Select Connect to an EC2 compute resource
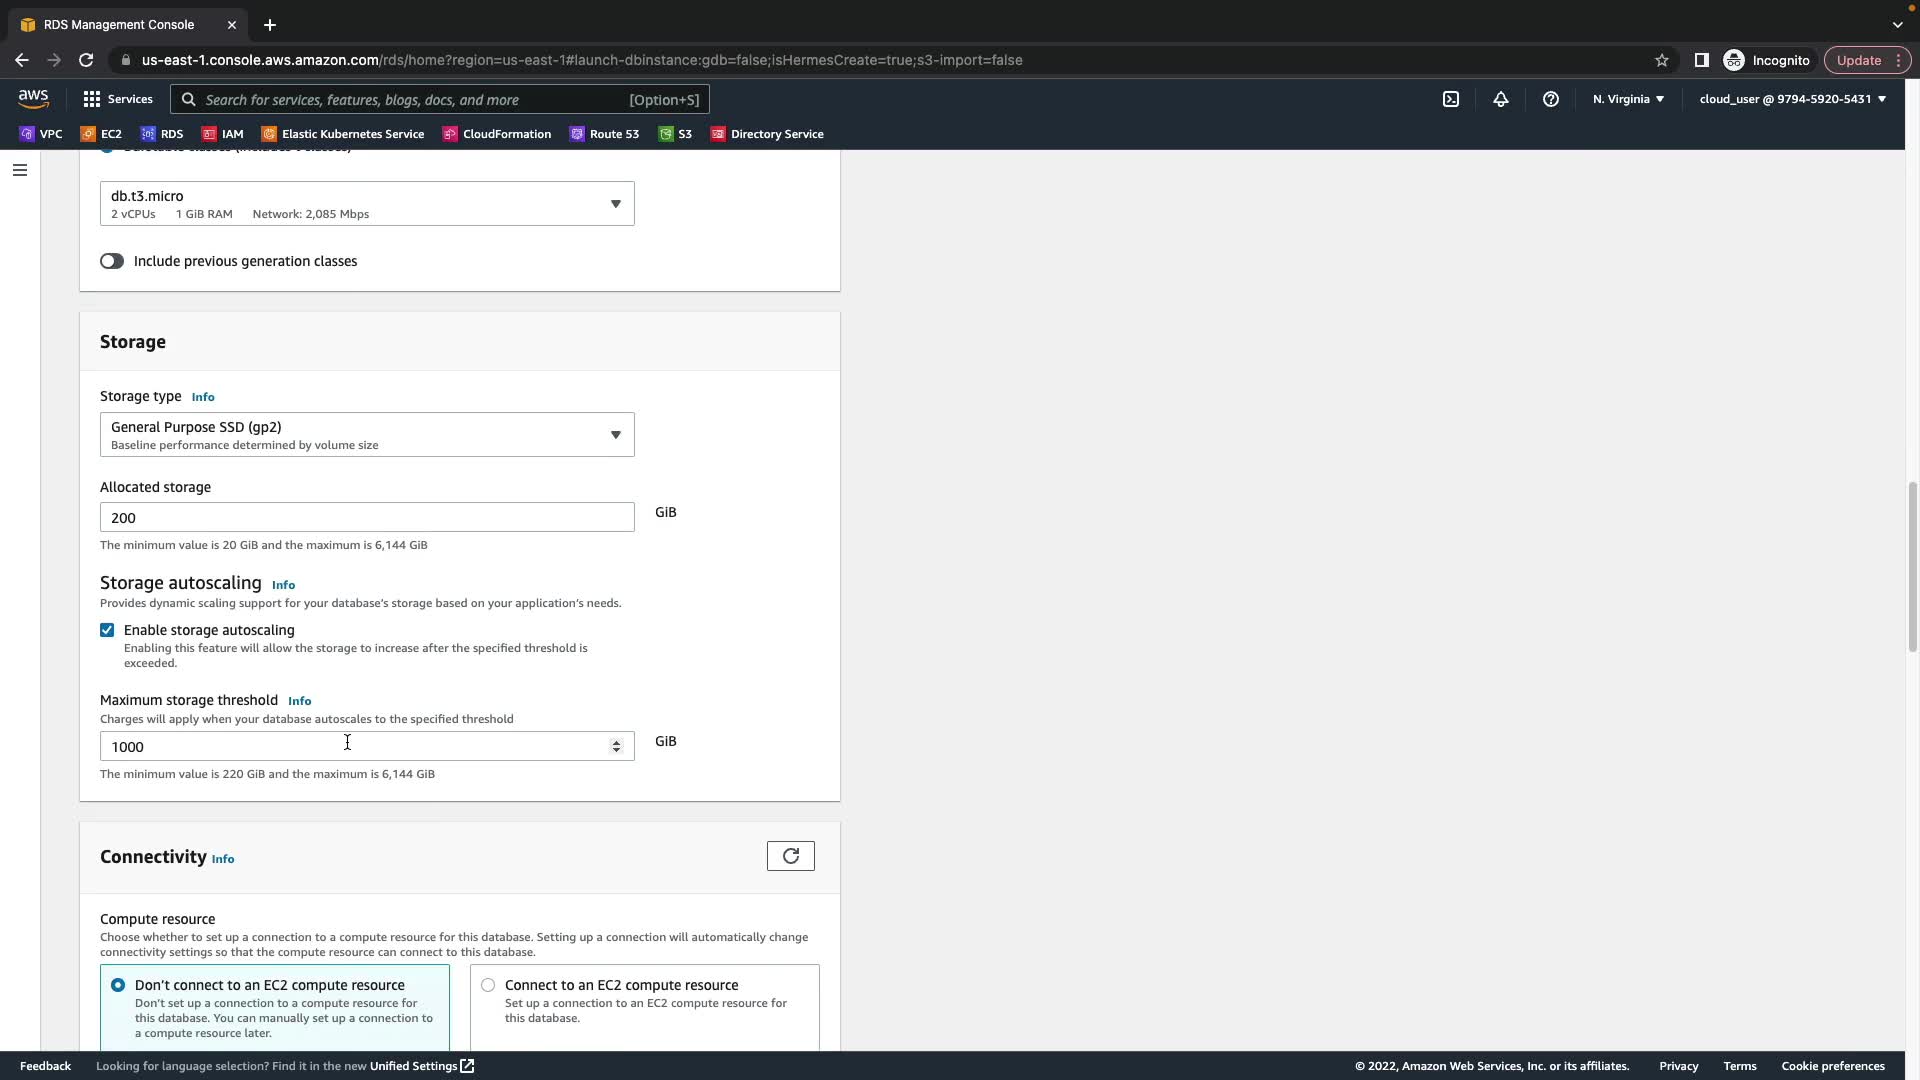This screenshot has width=1920, height=1080. pos(488,985)
